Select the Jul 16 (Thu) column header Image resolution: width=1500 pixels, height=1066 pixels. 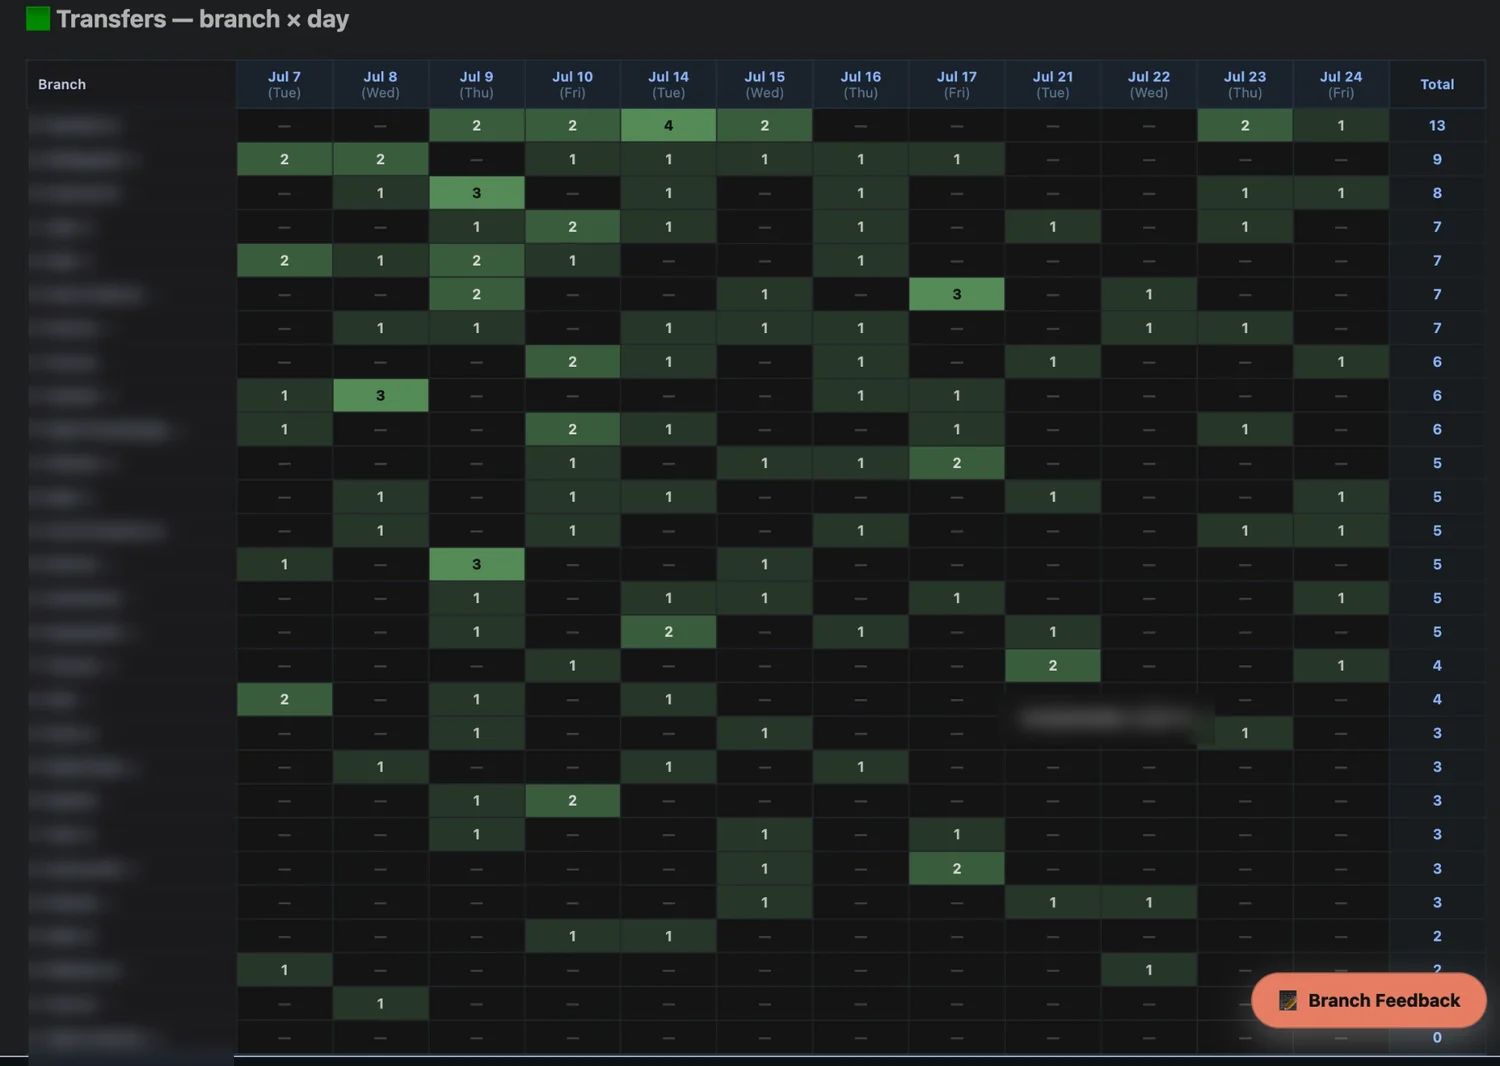pyautogui.click(x=860, y=84)
